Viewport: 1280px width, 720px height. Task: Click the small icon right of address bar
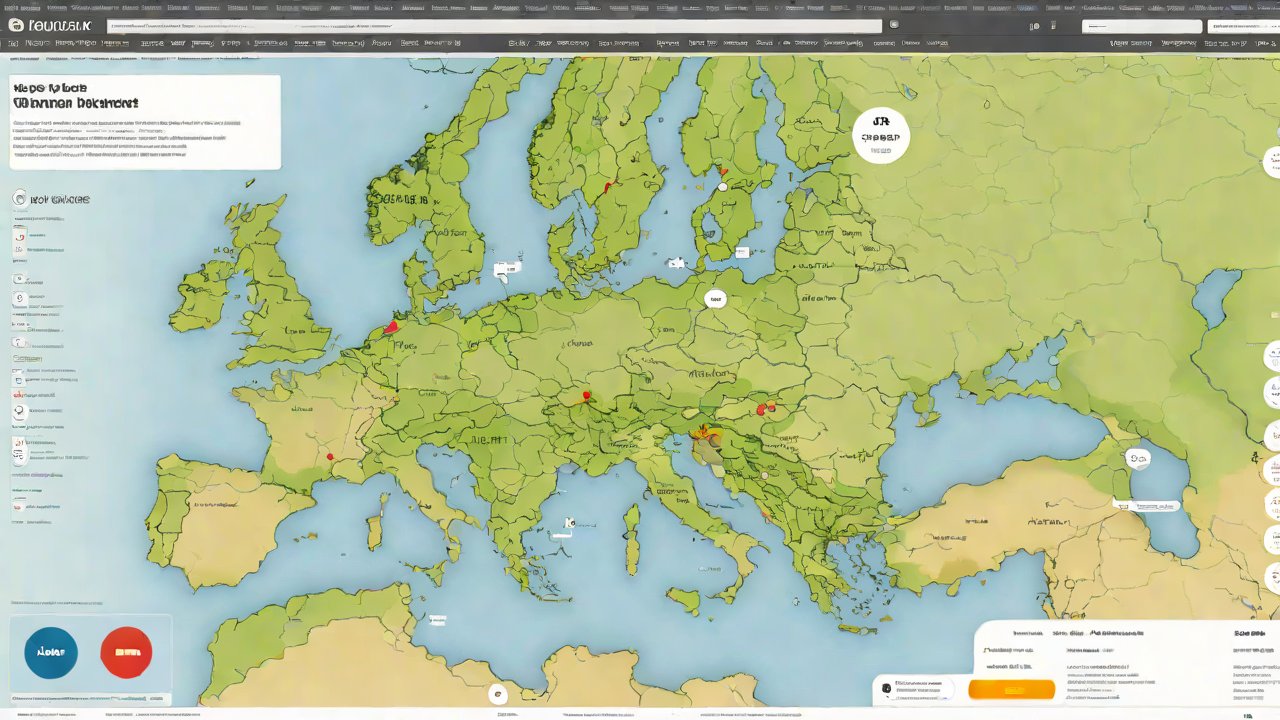coord(894,26)
